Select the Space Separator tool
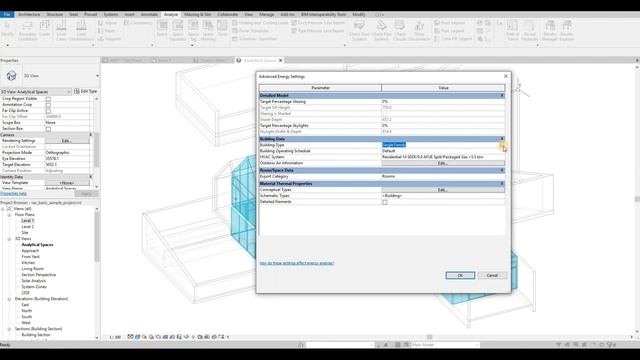This screenshot has height=360, width=640. (178, 31)
